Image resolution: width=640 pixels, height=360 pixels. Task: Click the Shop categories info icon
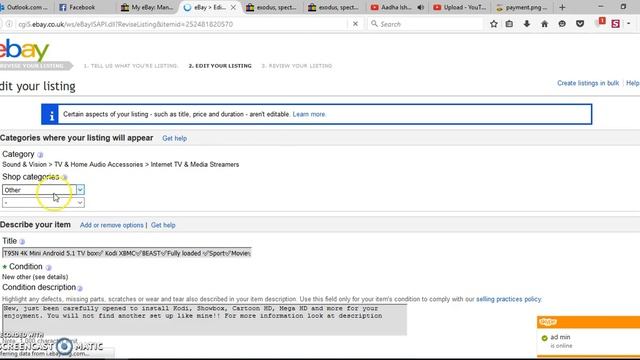point(64,177)
